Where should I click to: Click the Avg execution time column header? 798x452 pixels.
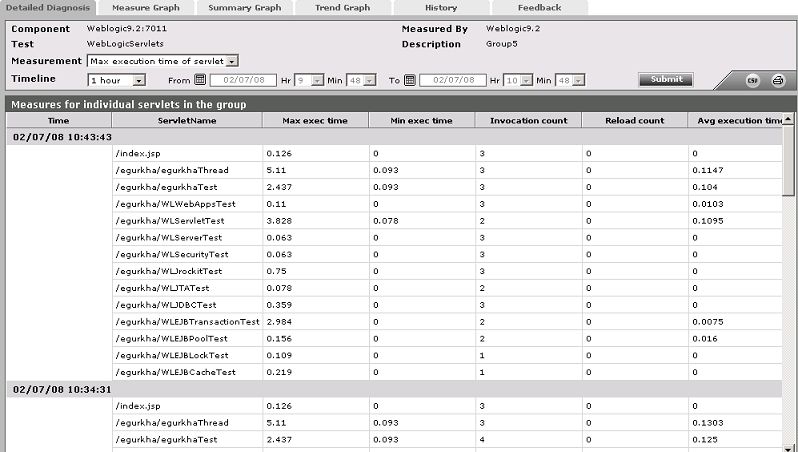click(x=735, y=121)
